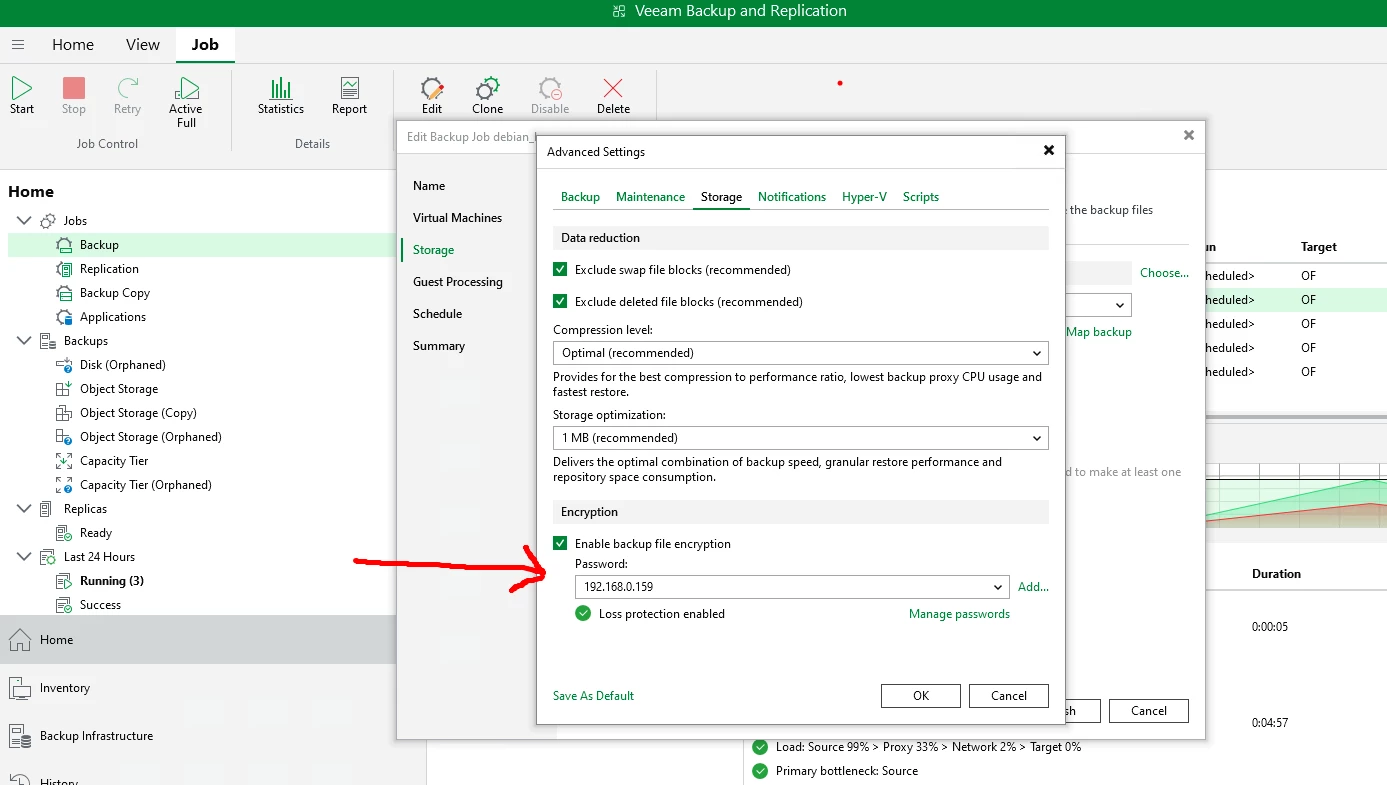
Task: Open job Statistics
Action: click(280, 96)
